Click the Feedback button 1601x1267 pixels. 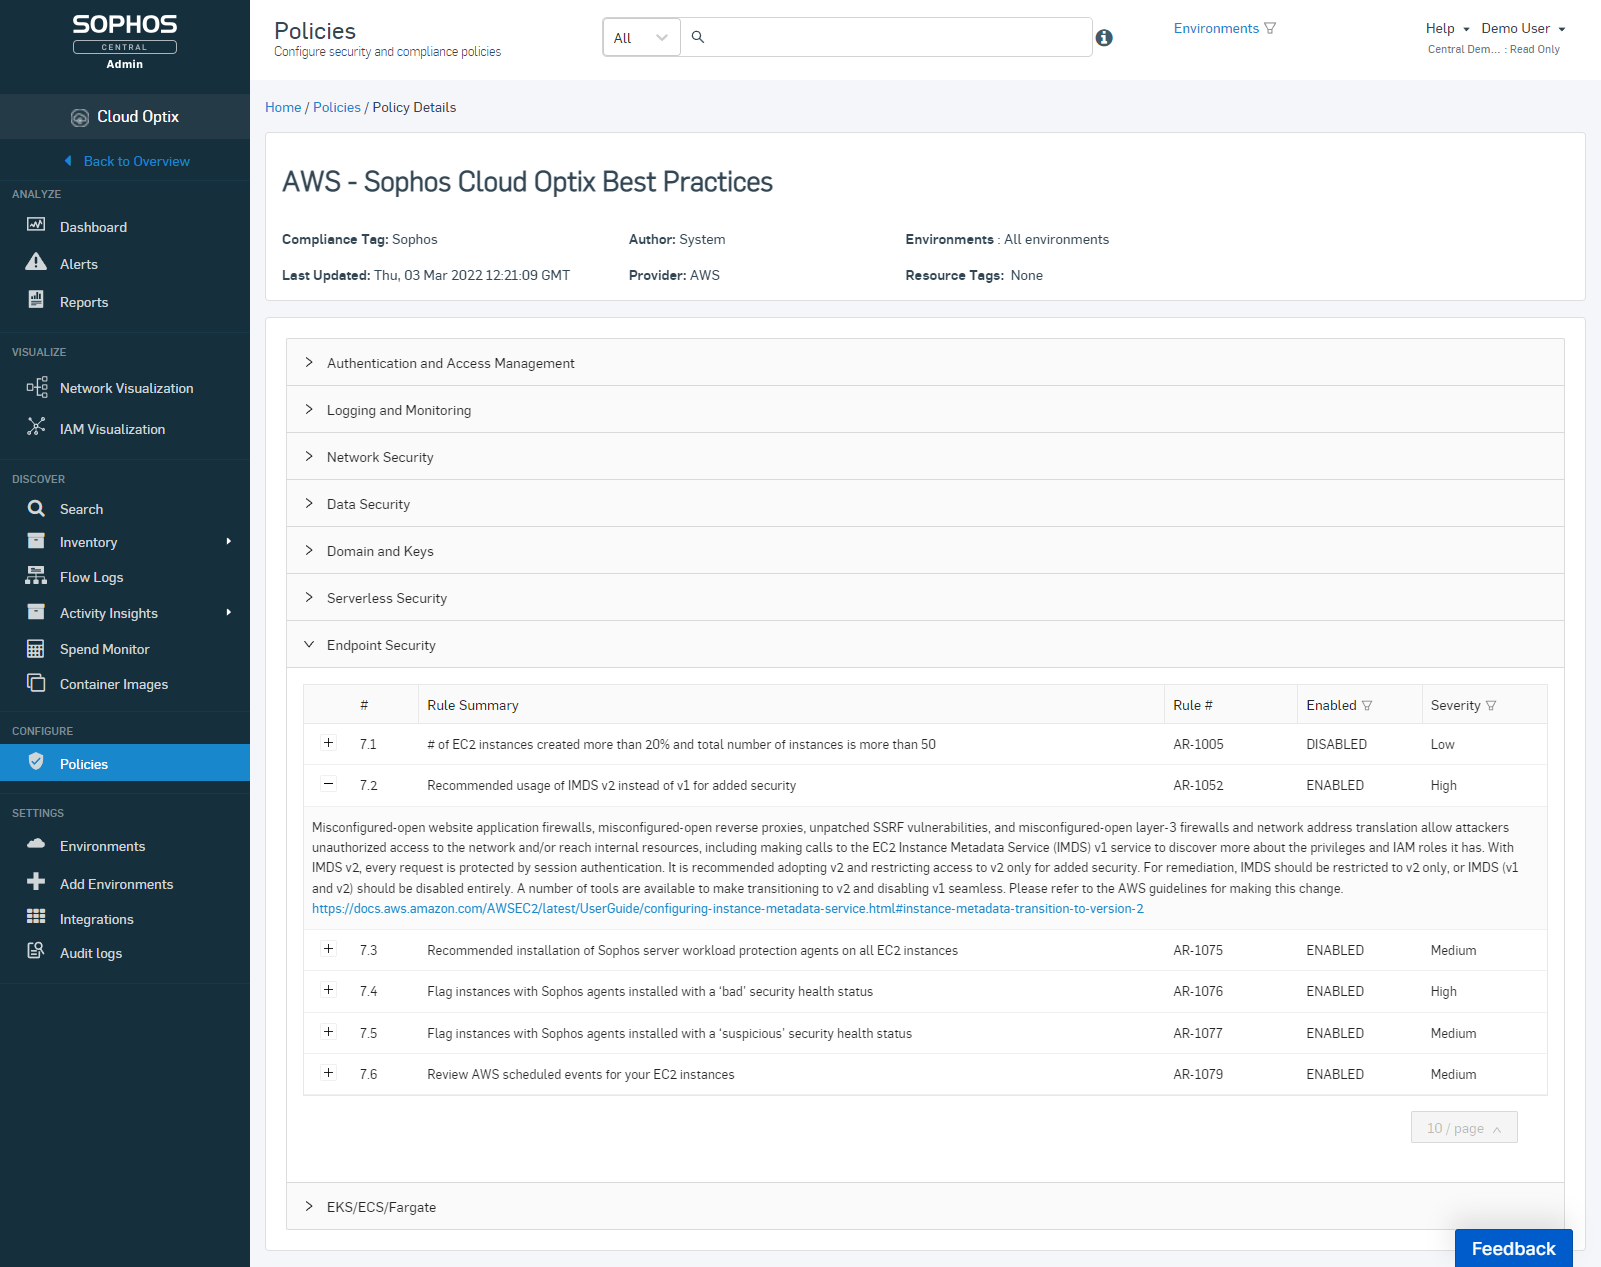point(1514,1248)
